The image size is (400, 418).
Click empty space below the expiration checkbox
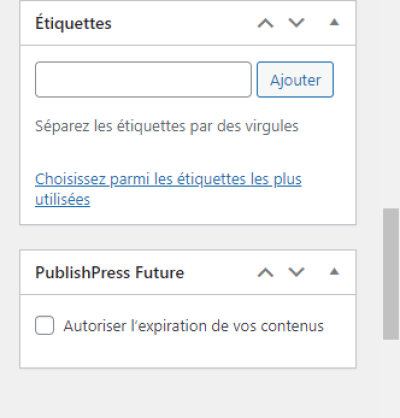pos(188,352)
